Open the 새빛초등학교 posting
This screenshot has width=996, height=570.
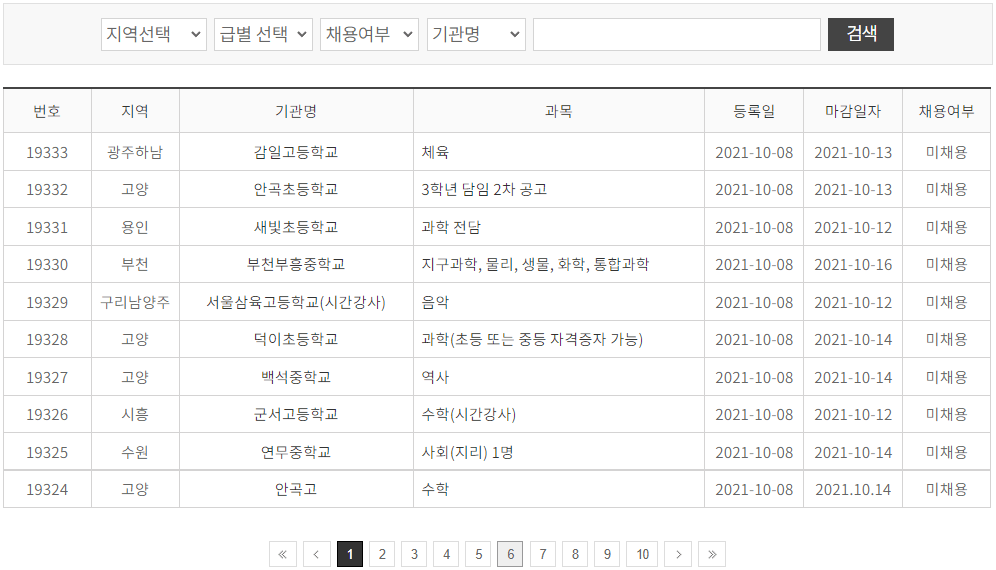[x=296, y=227]
